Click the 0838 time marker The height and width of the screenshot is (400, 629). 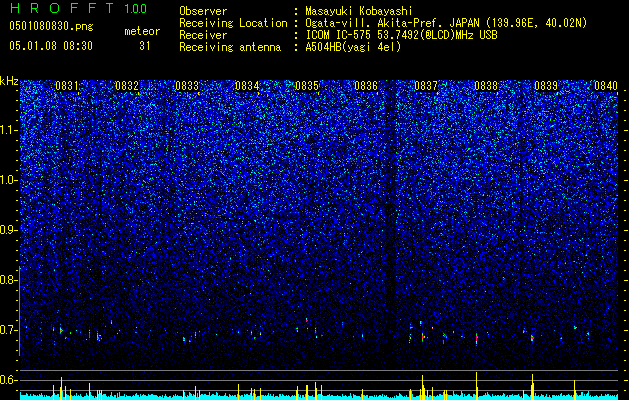(486, 86)
